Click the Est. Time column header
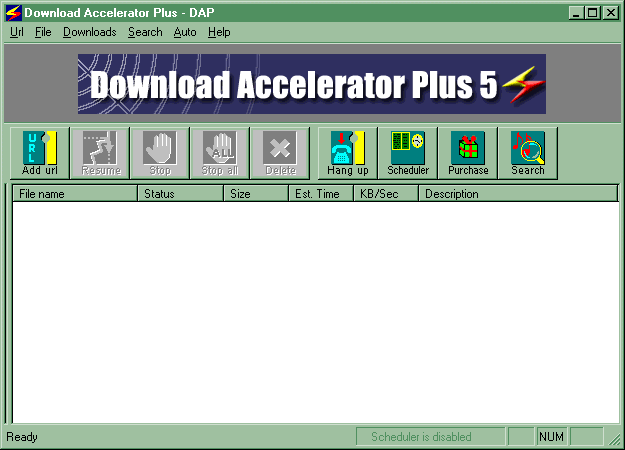Image resolution: width=625 pixels, height=450 pixels. point(320,194)
